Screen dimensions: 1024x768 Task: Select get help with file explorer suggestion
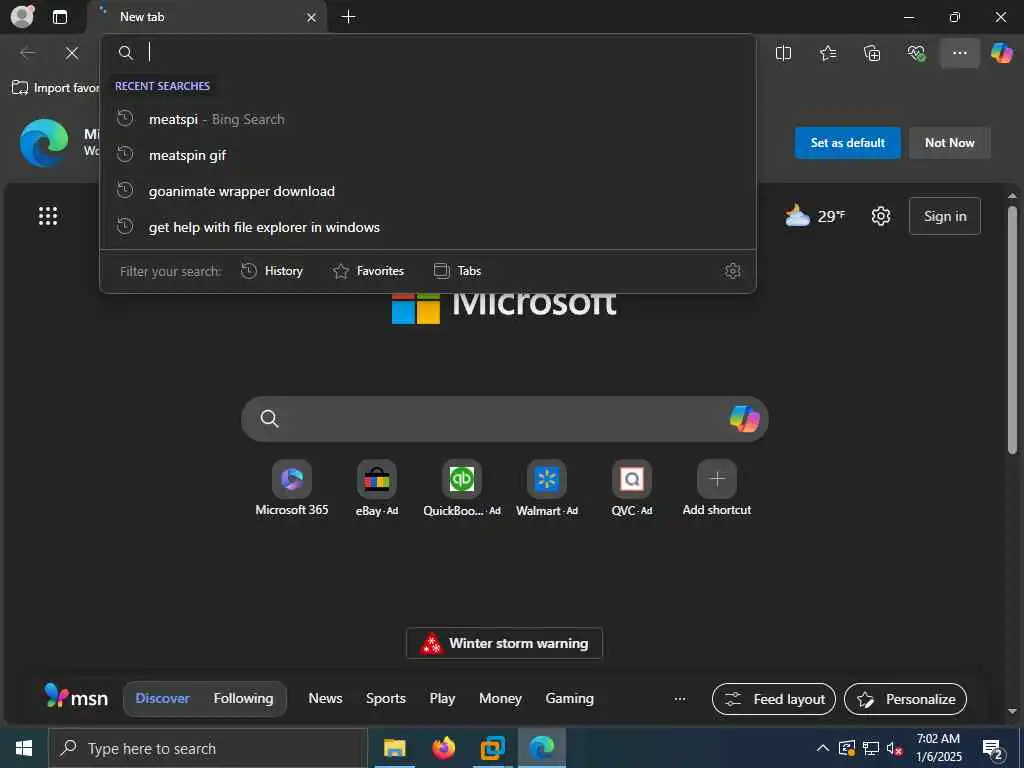point(428,227)
